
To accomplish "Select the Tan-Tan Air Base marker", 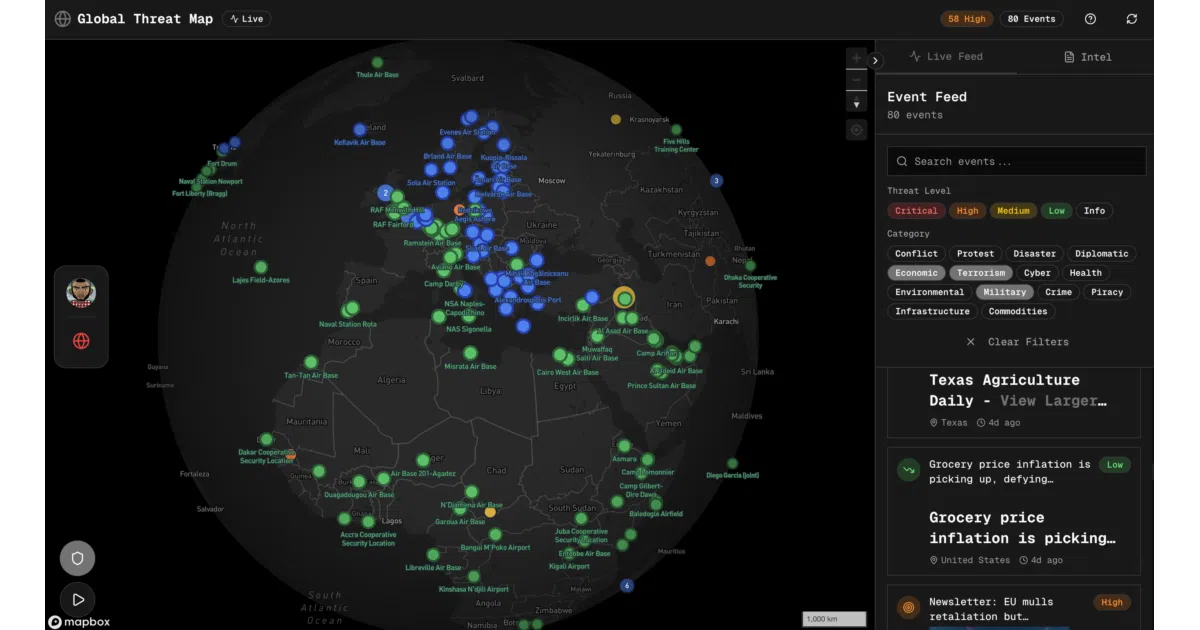I will [311, 362].
